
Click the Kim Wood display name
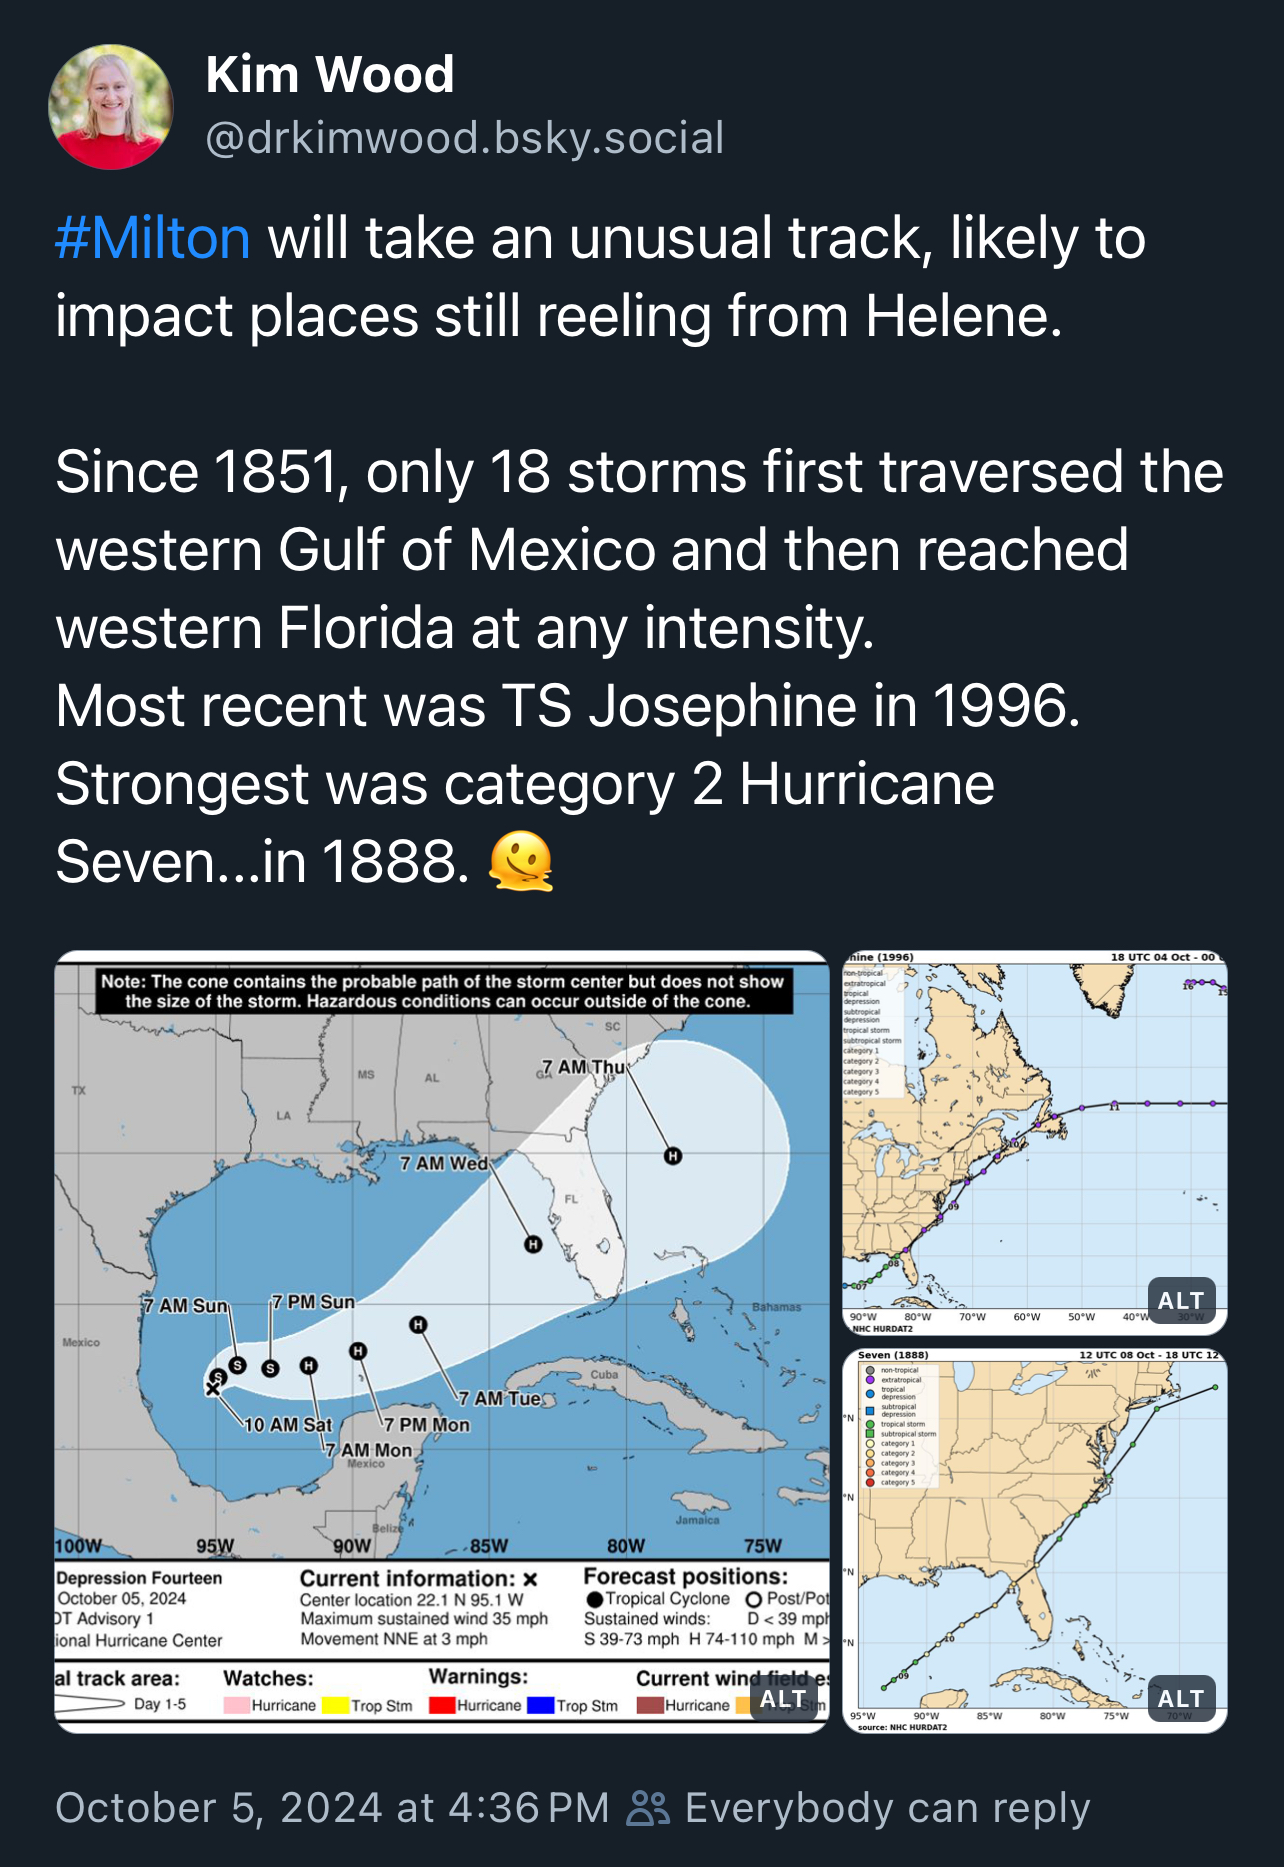tap(330, 75)
